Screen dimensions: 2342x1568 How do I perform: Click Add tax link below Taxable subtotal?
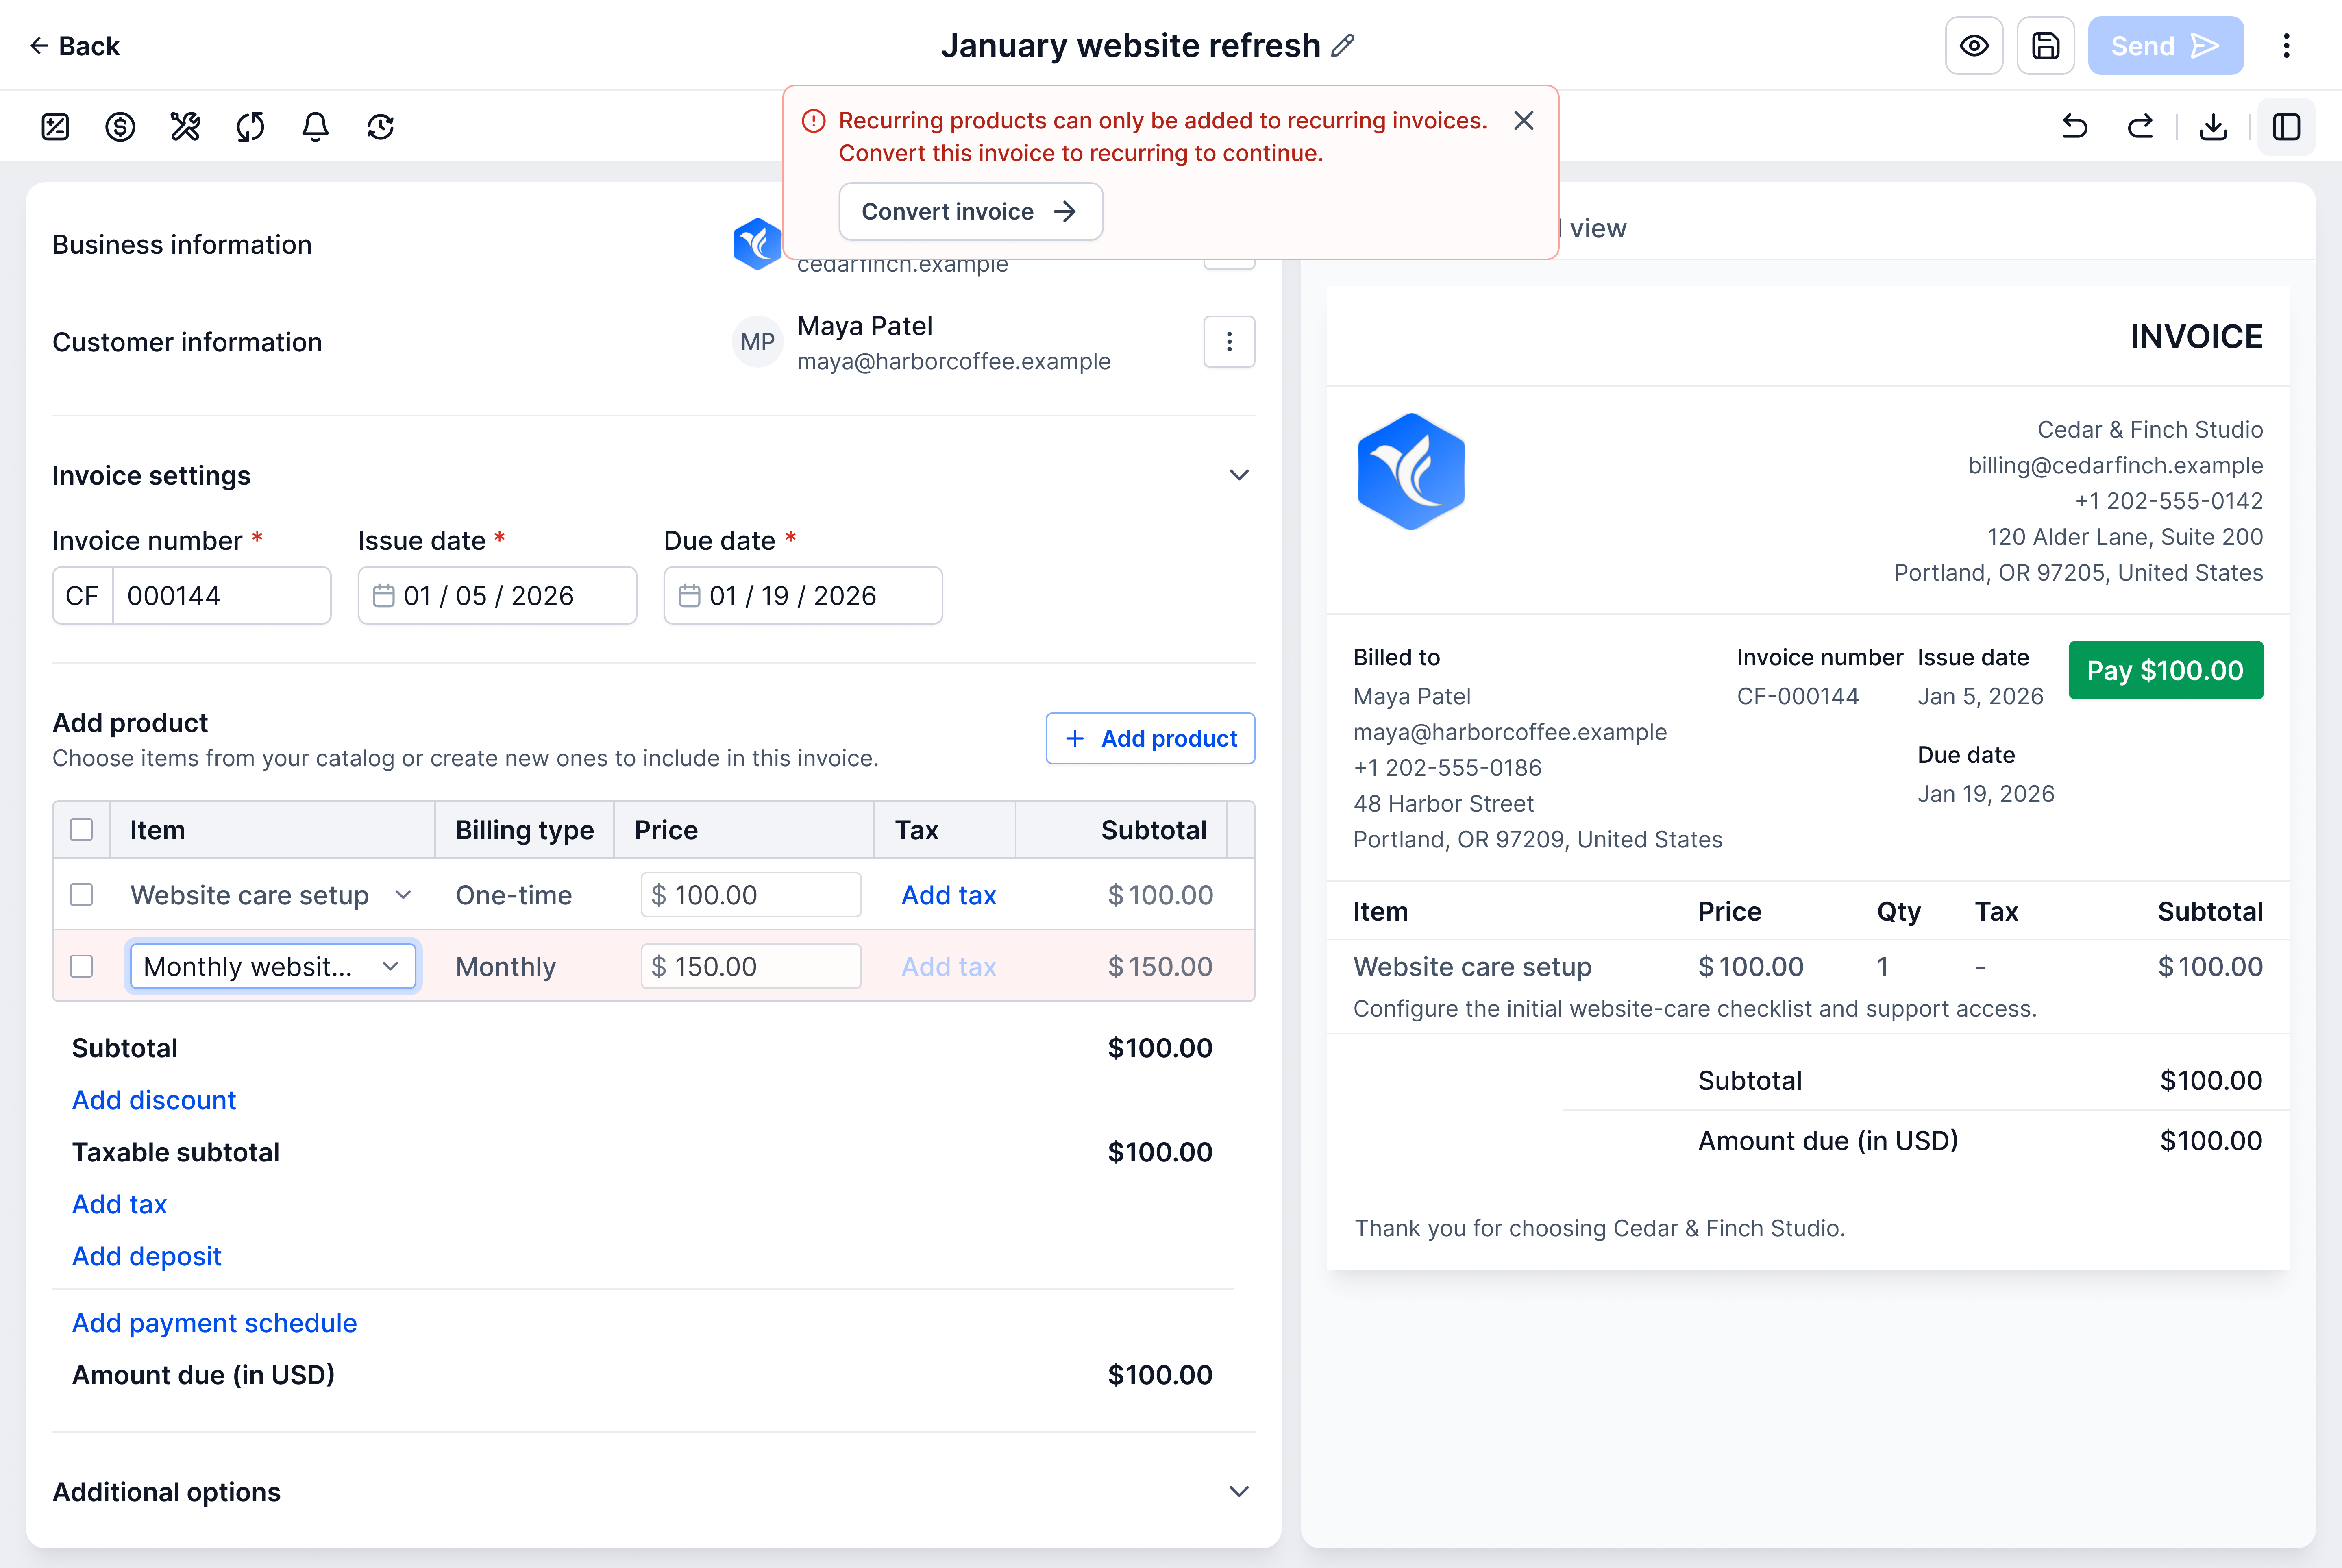coord(119,1204)
